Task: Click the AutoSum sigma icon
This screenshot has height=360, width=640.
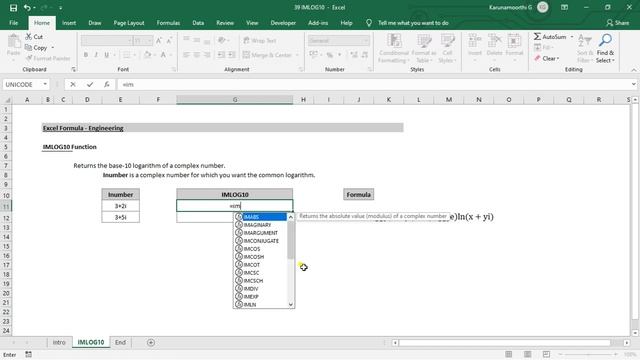Action: coord(537,37)
